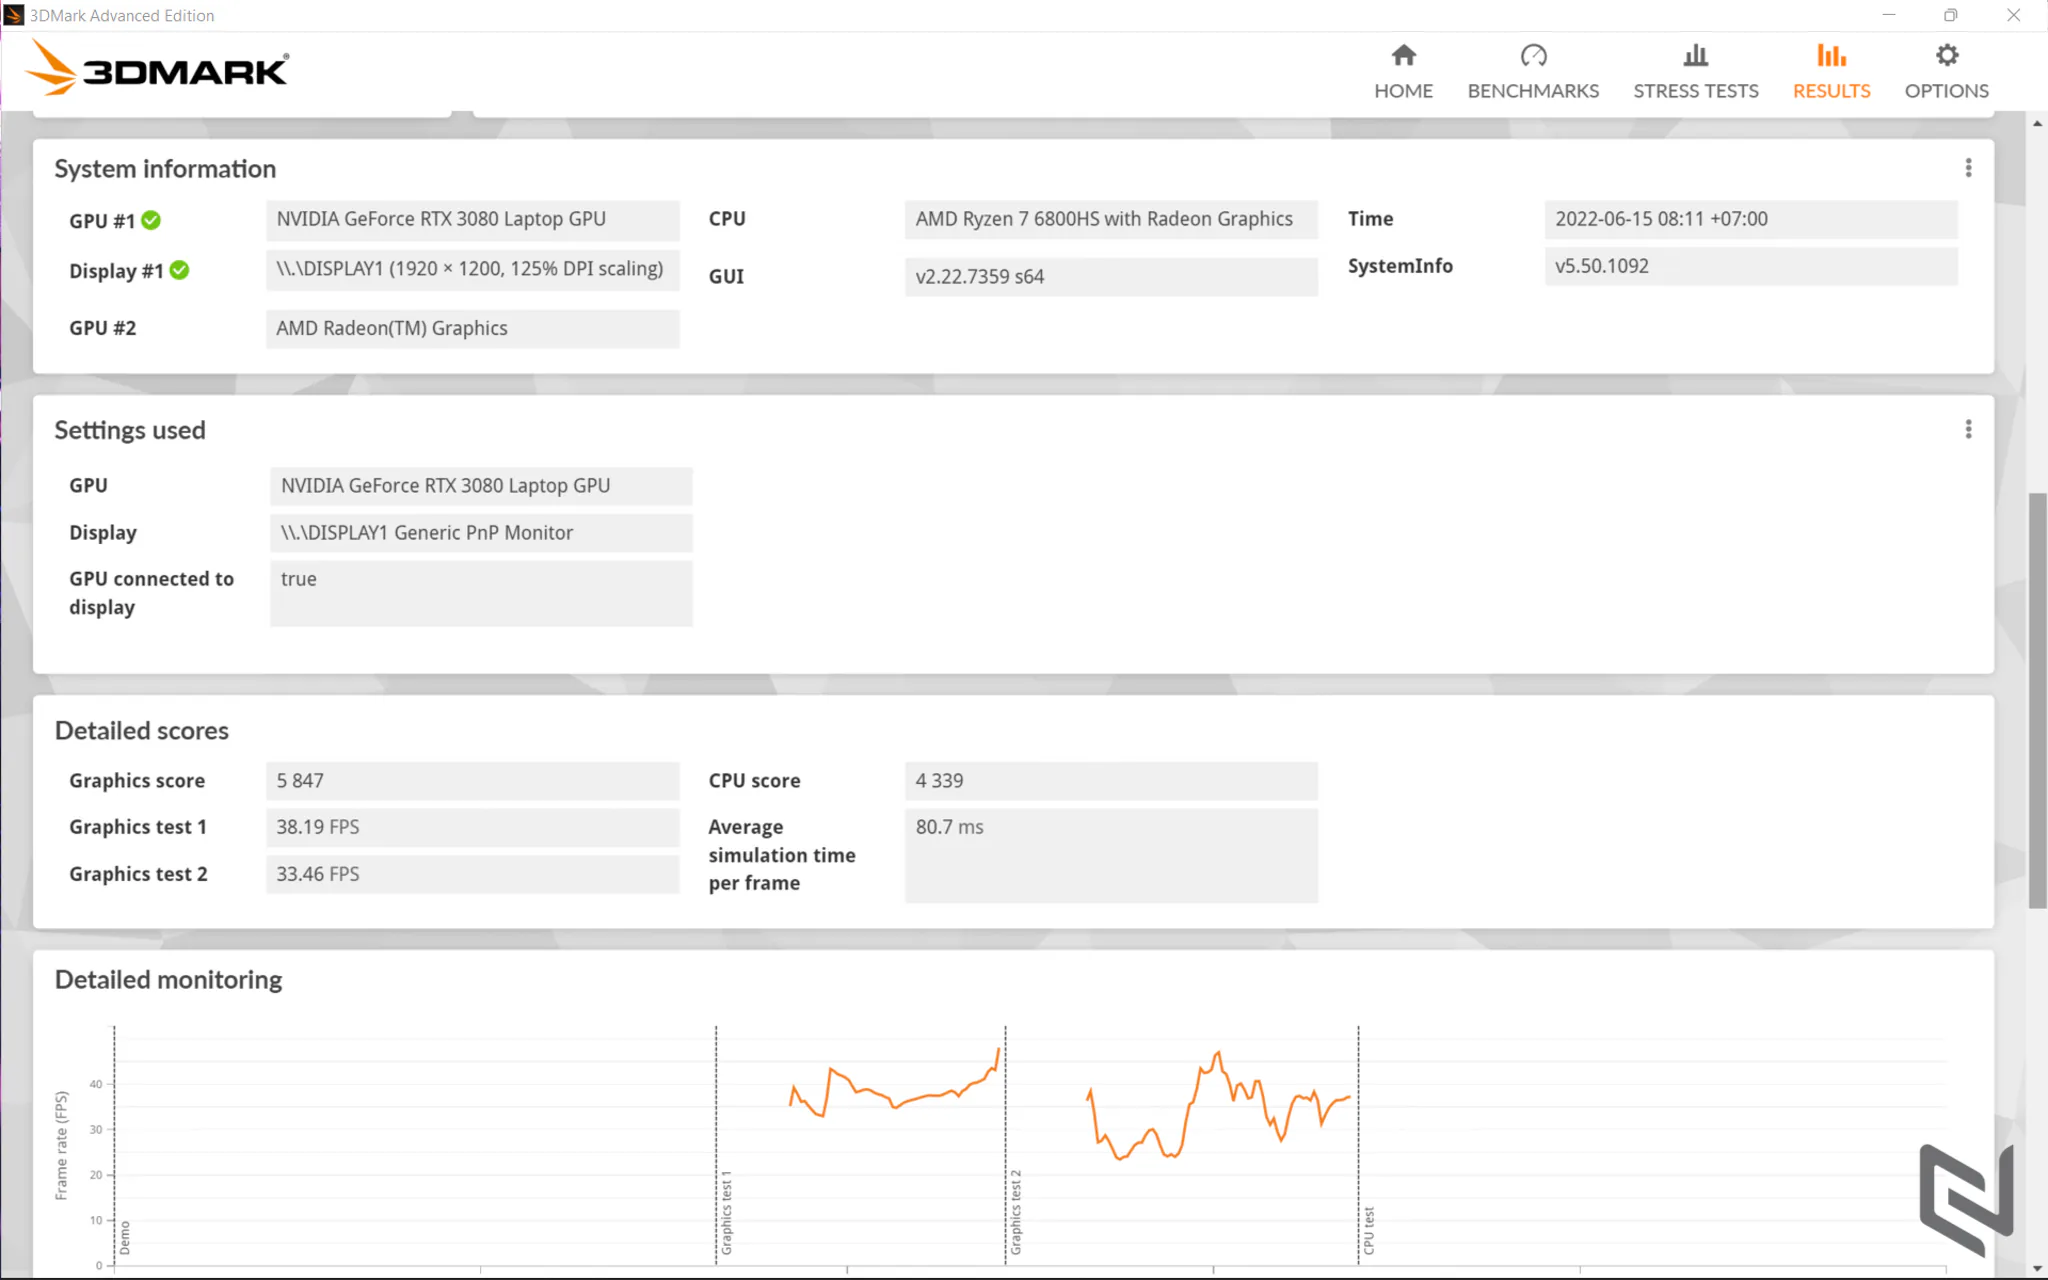
Task: Click the Graphics score value 5 847
Action: (473, 781)
